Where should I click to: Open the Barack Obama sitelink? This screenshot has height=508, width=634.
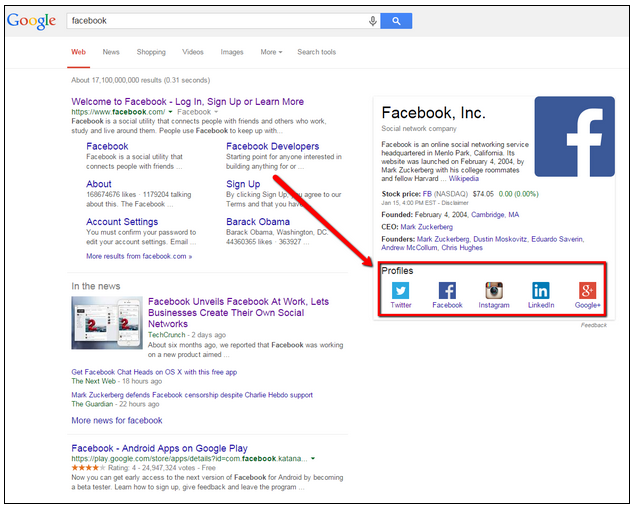[258, 222]
